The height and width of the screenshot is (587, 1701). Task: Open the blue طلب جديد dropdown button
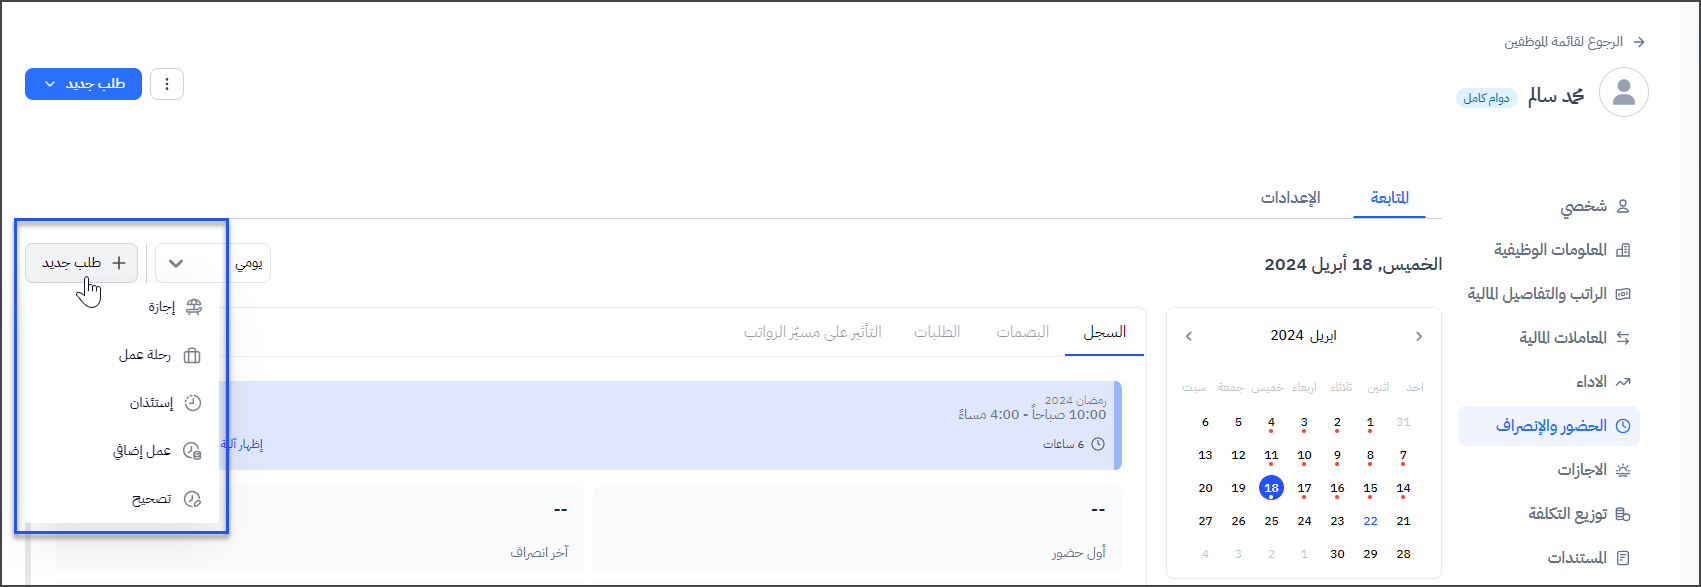click(83, 85)
